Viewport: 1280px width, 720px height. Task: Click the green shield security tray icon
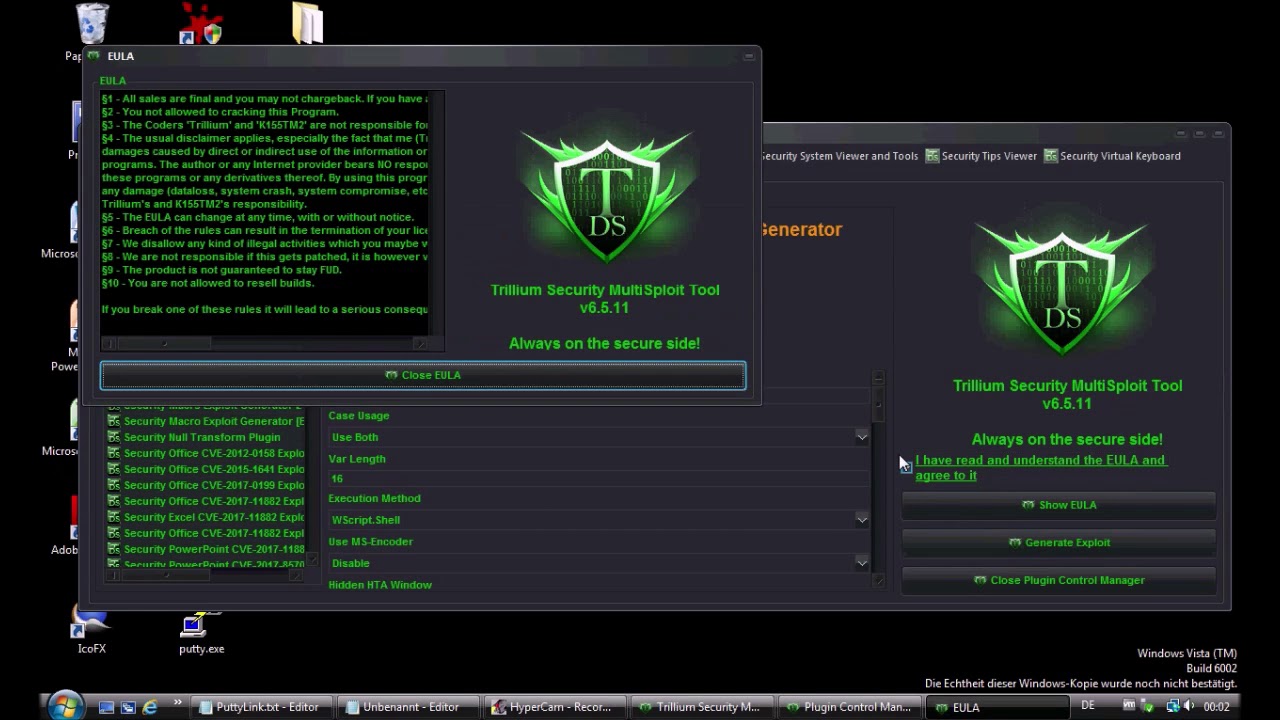pos(1148,706)
